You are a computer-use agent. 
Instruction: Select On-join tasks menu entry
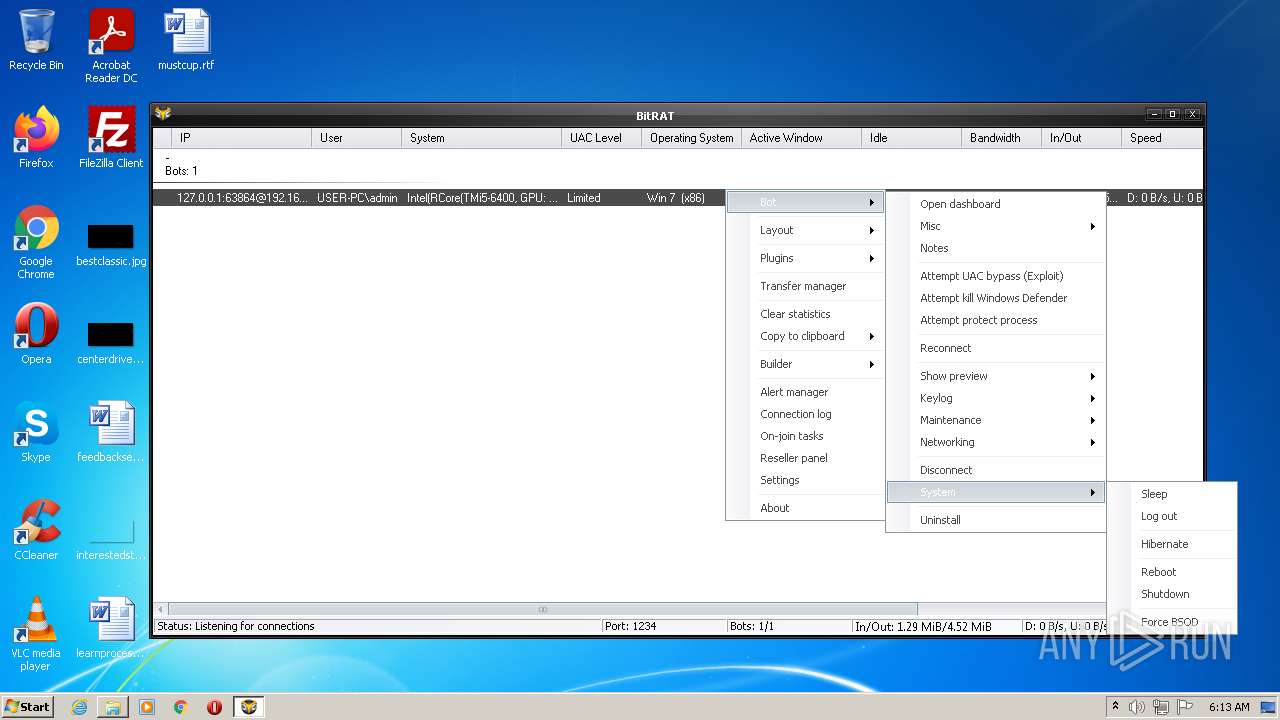(x=805, y=436)
